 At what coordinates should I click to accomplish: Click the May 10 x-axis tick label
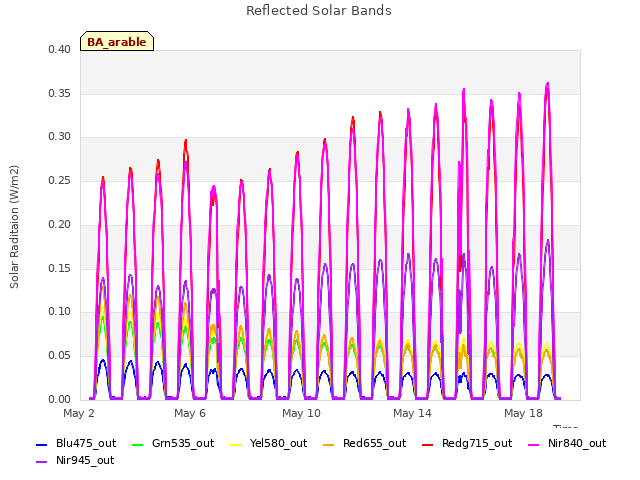coord(301,413)
